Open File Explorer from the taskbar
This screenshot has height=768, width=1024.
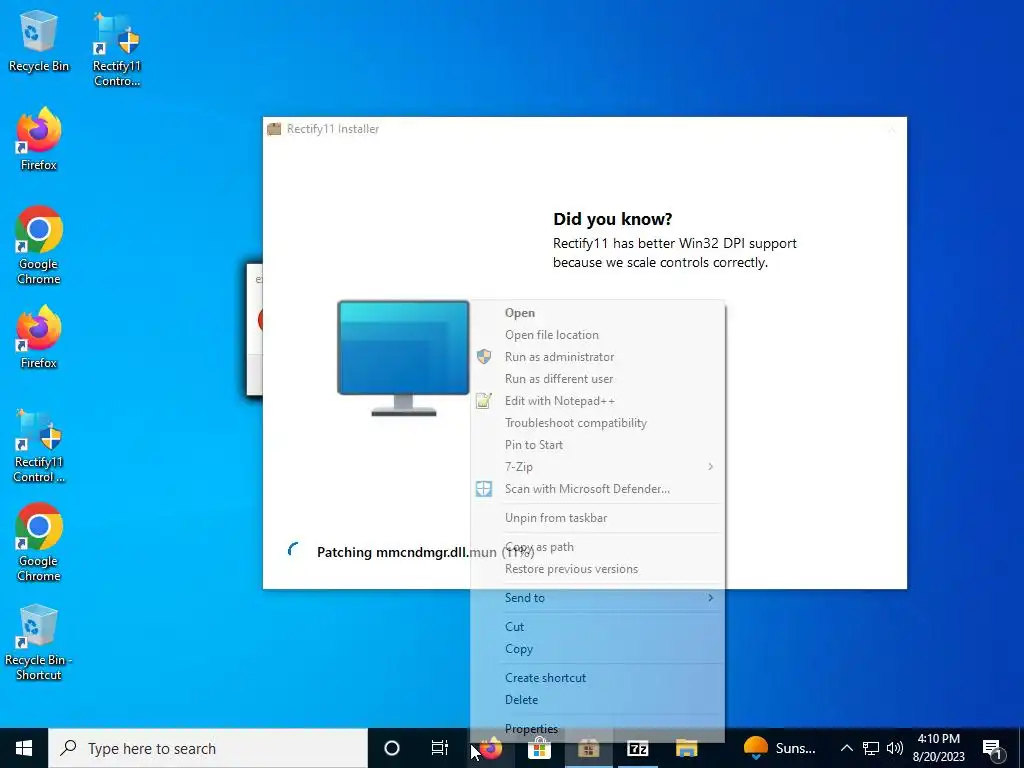pos(686,748)
